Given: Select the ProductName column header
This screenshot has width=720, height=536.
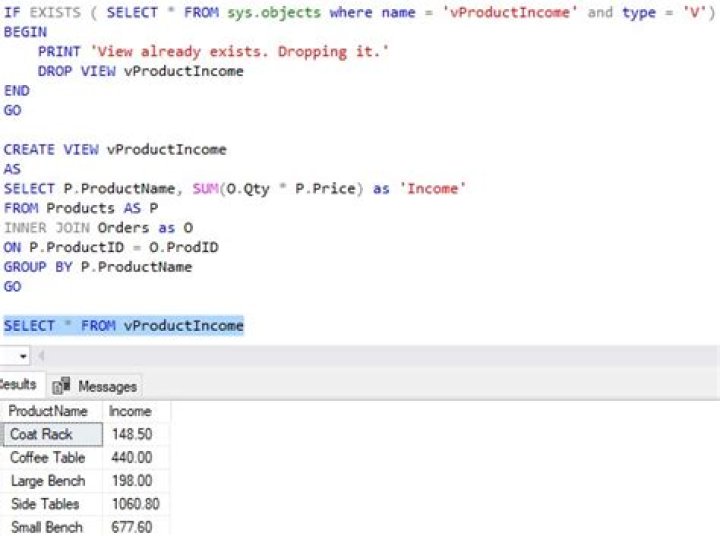Looking at the screenshot, I should [48, 411].
